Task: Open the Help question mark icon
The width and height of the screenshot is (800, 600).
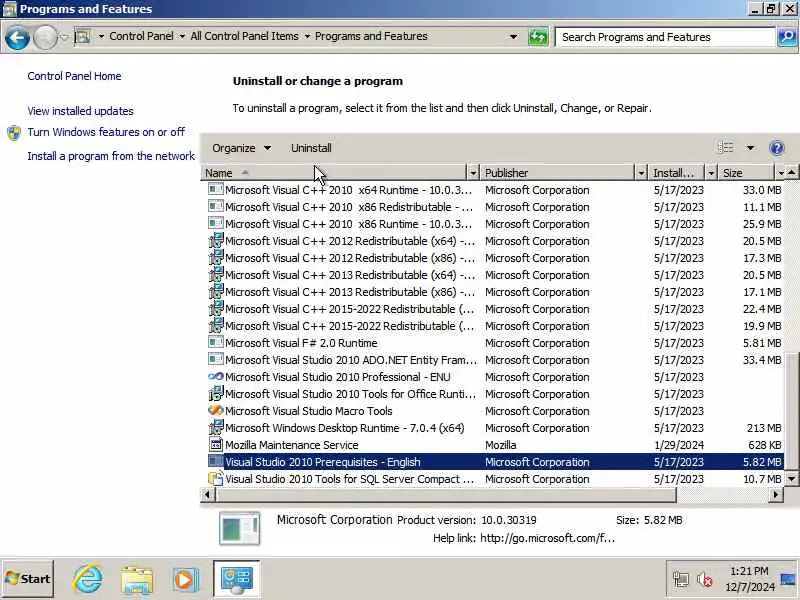Action: (x=777, y=148)
